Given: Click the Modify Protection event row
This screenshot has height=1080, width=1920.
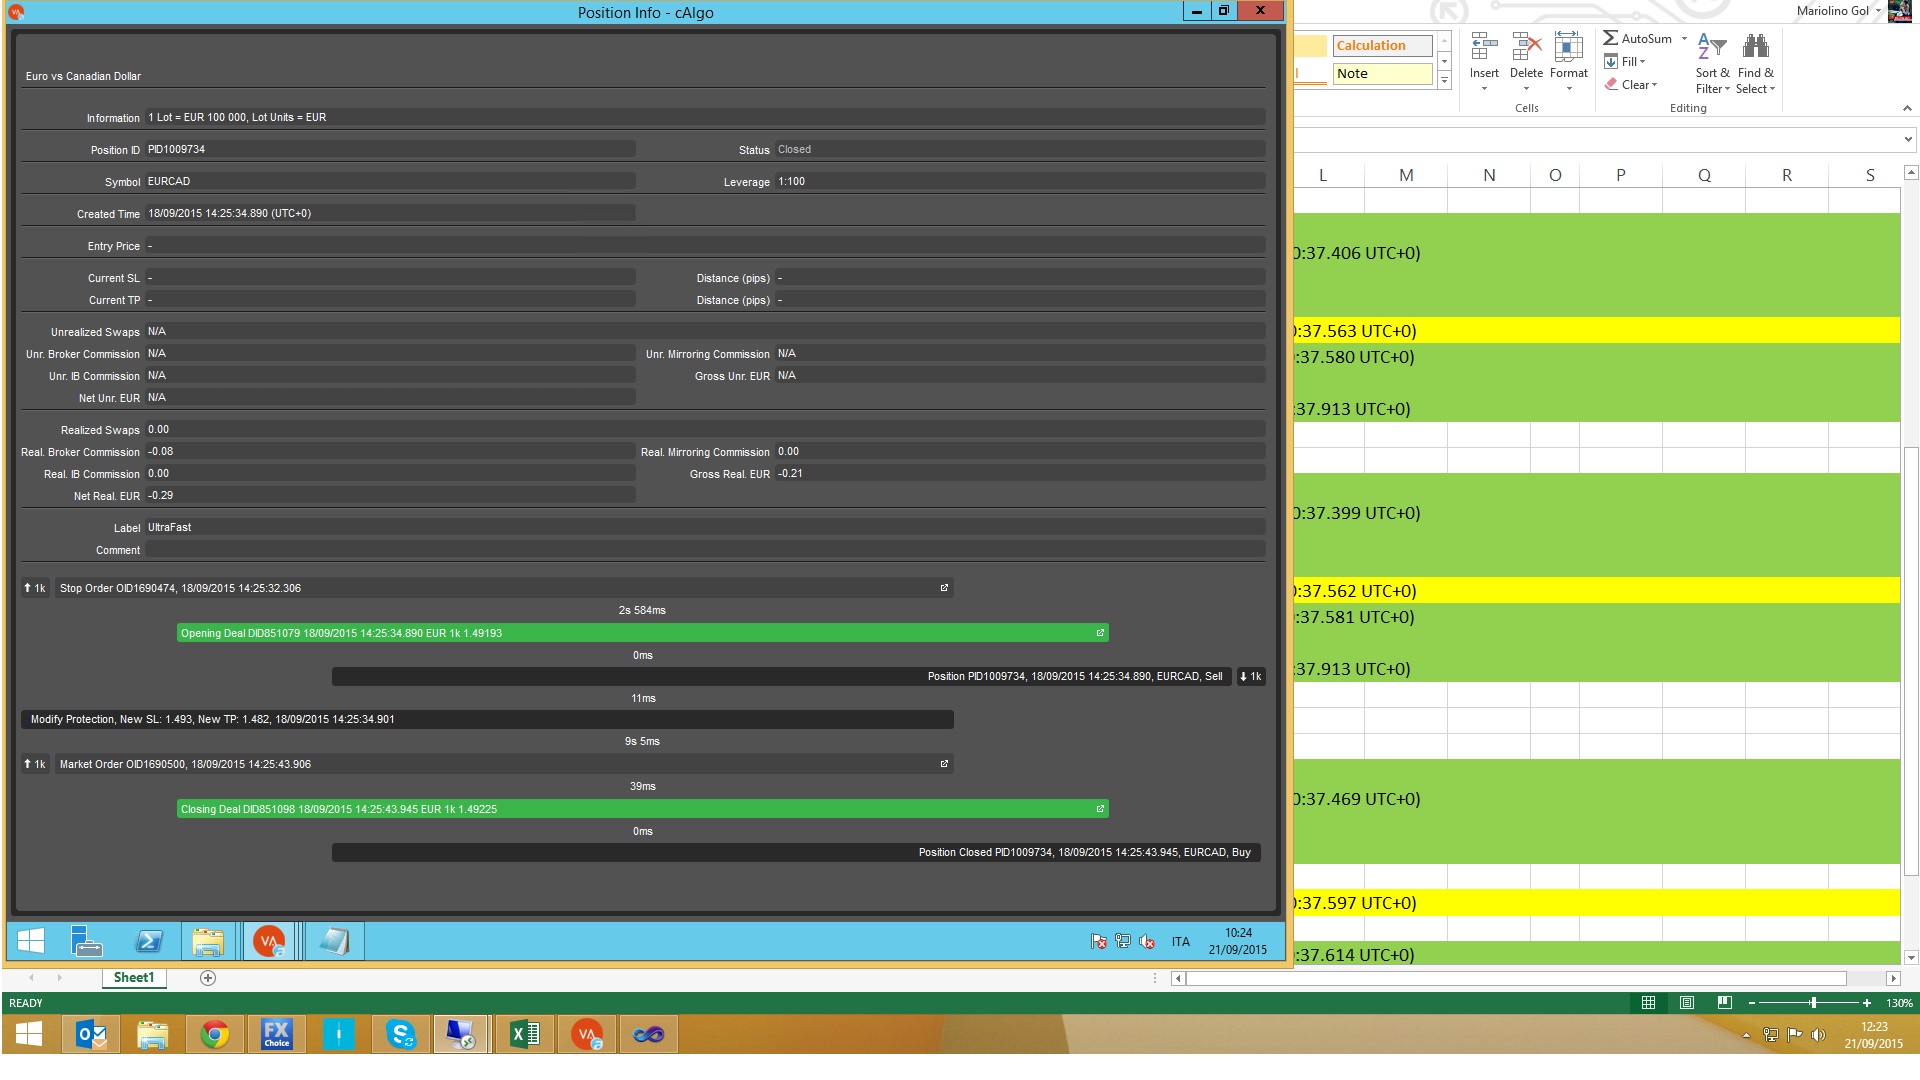Looking at the screenshot, I should pyautogui.click(x=488, y=719).
